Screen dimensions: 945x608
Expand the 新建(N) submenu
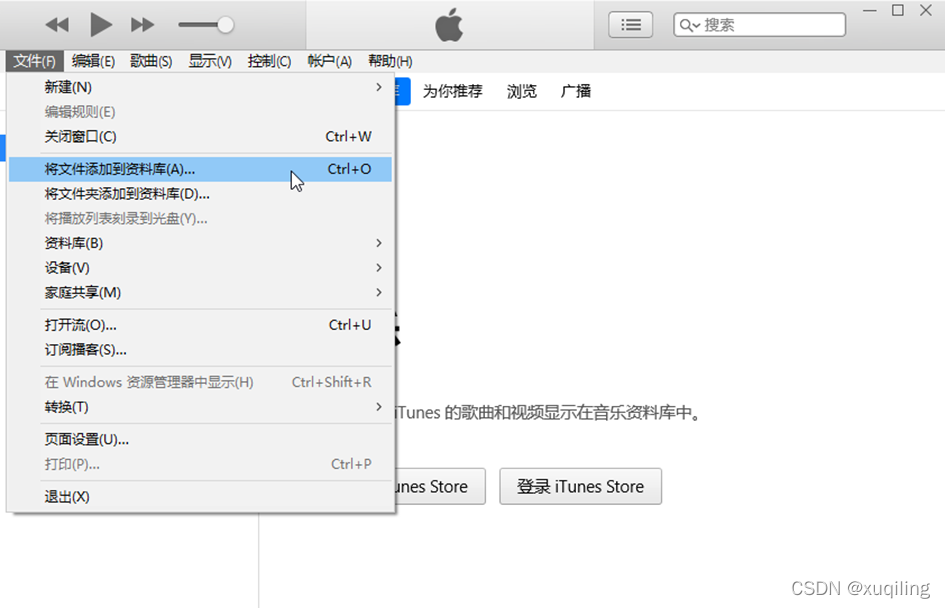tap(200, 87)
